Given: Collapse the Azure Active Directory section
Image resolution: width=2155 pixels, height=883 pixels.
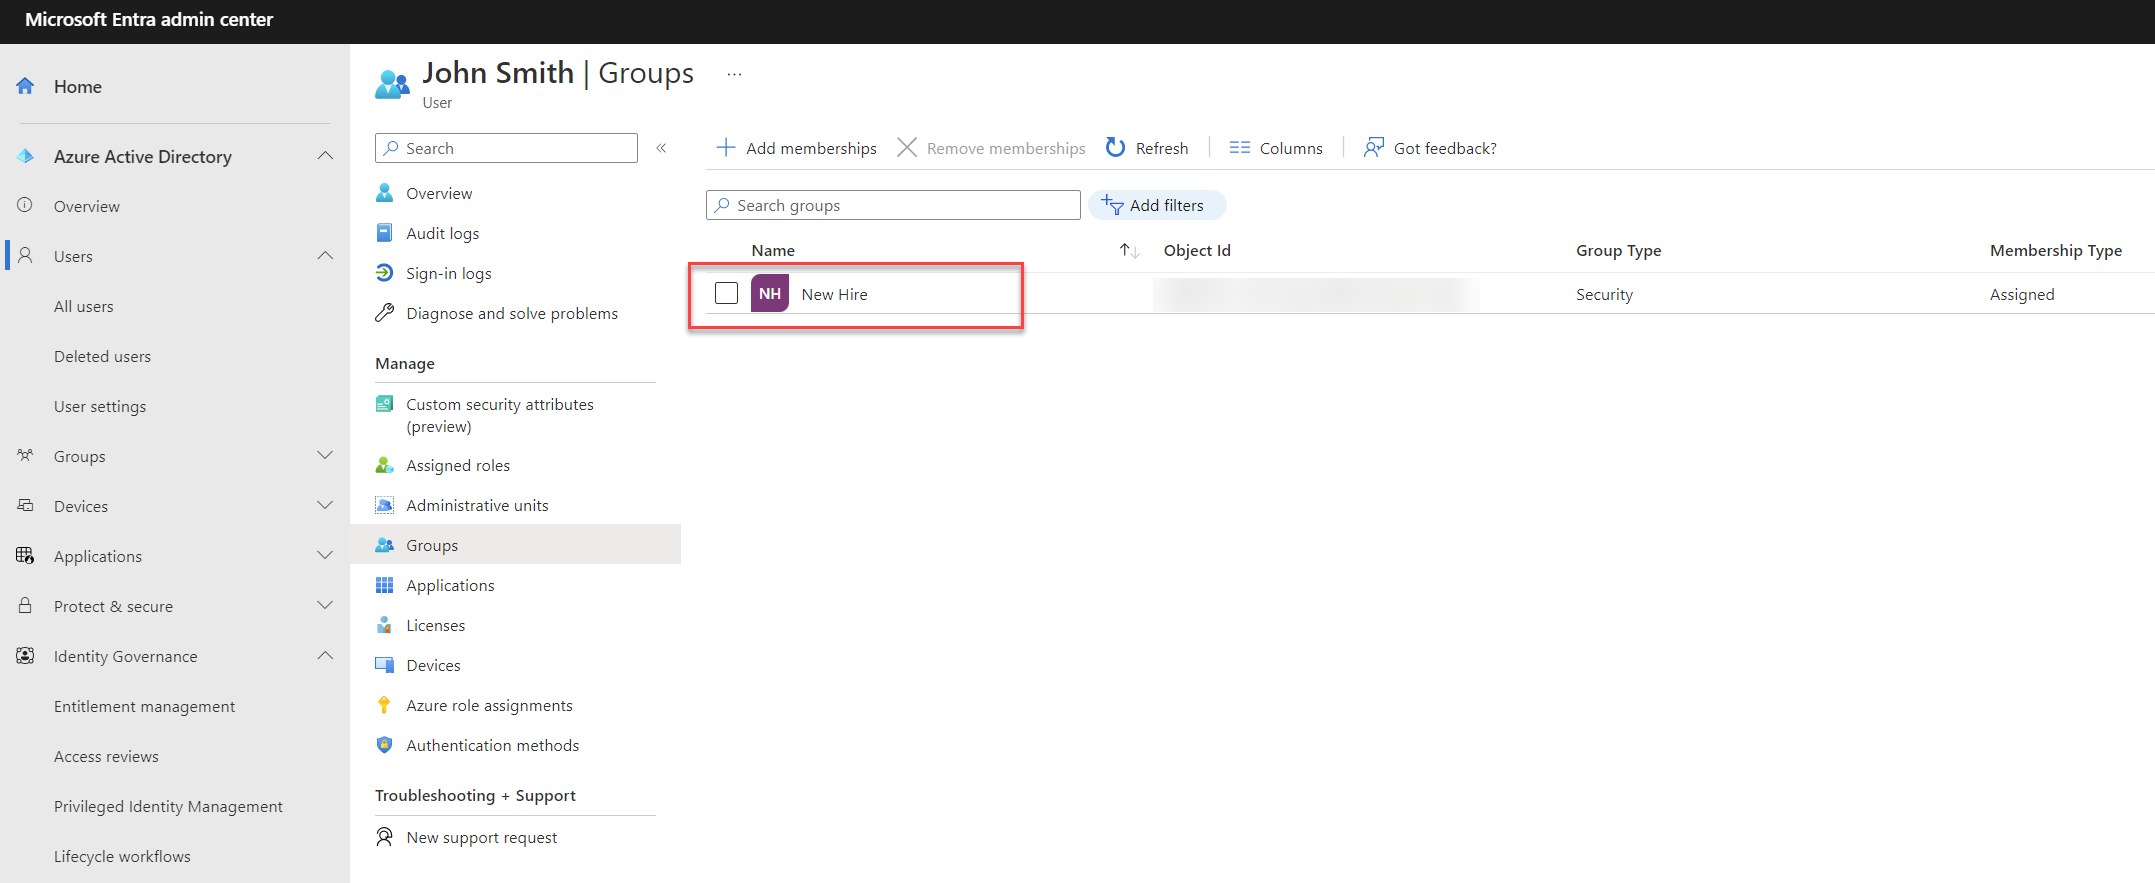Looking at the screenshot, I should [x=325, y=156].
